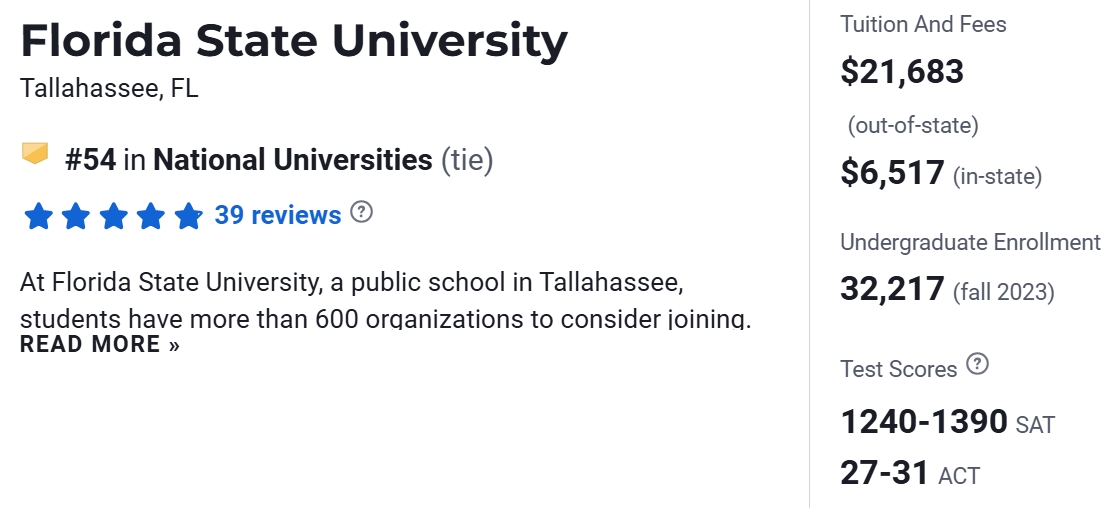
Task: Click the 27-31 ACT score range
Action: click(885, 473)
